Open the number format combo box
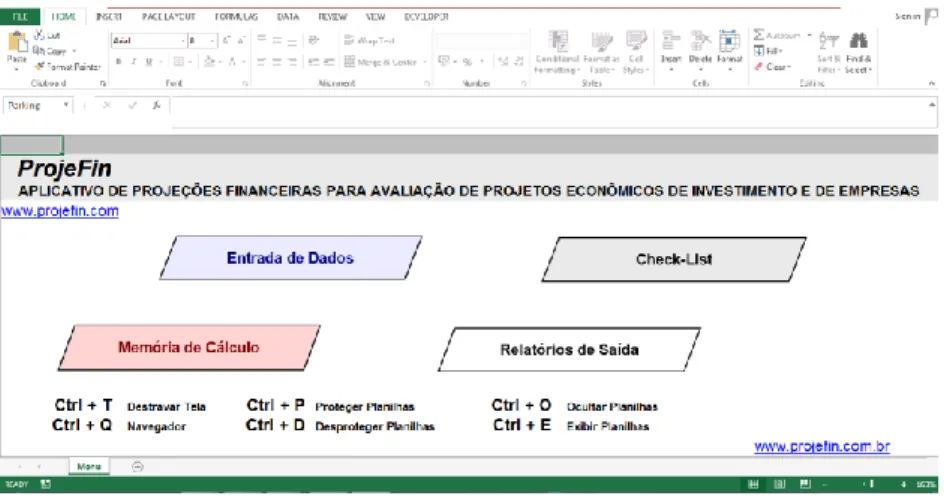This screenshot has height=499, width=944. [482, 40]
